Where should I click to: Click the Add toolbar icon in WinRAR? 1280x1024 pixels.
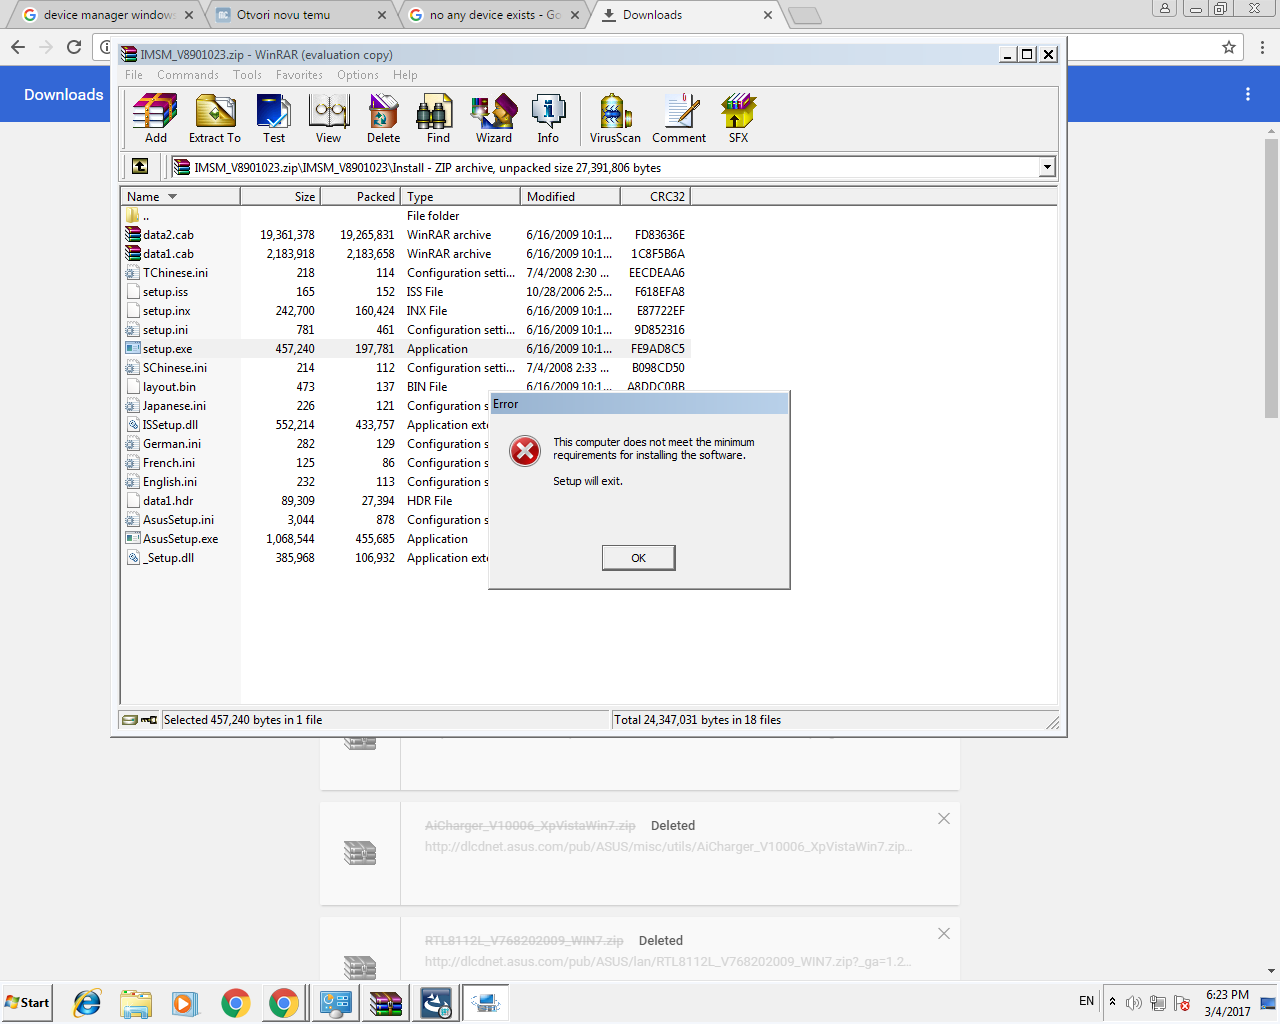click(x=155, y=119)
